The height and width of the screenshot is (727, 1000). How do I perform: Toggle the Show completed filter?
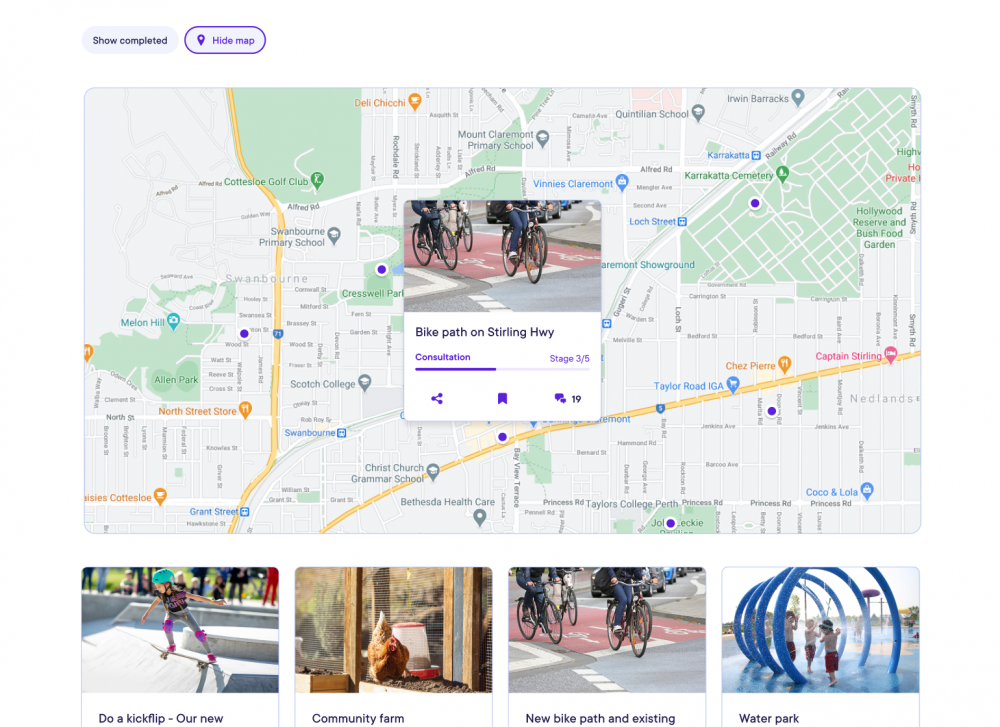(129, 40)
